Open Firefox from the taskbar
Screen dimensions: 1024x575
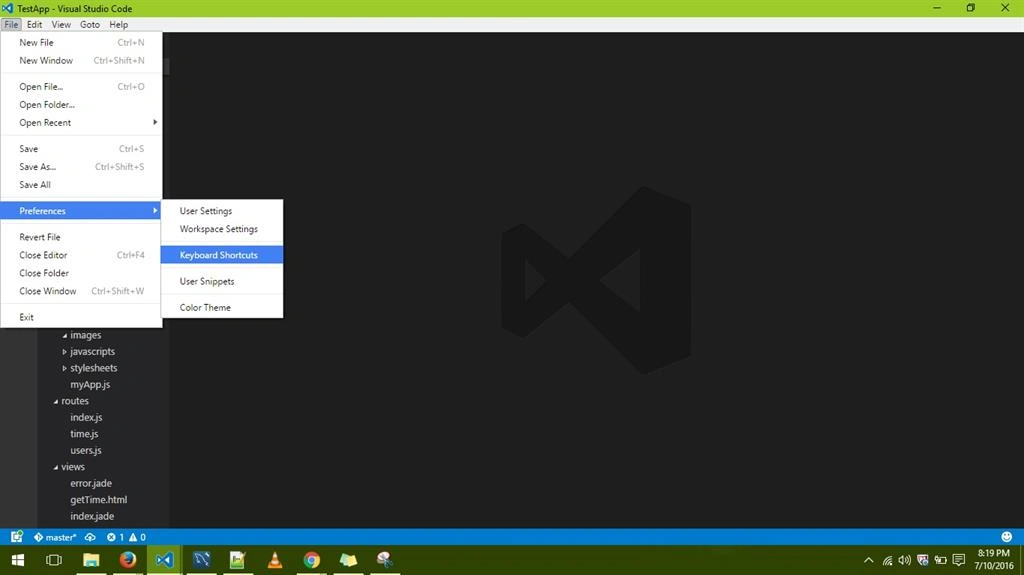click(x=127, y=560)
